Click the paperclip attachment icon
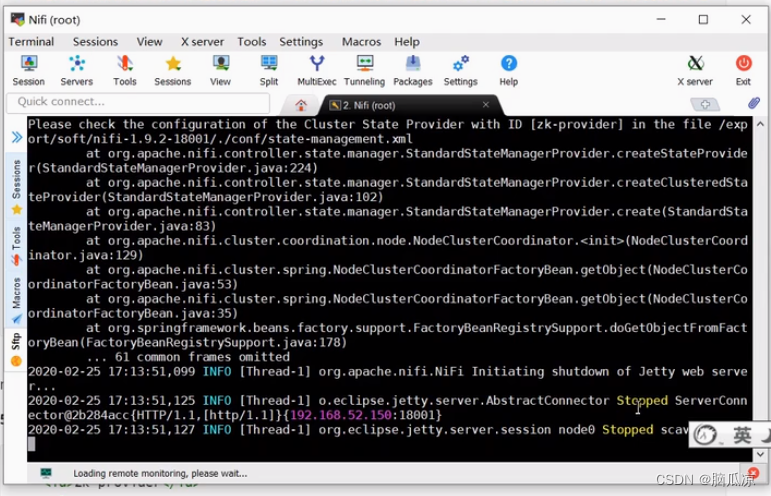This screenshot has height=496, width=771. [x=754, y=103]
